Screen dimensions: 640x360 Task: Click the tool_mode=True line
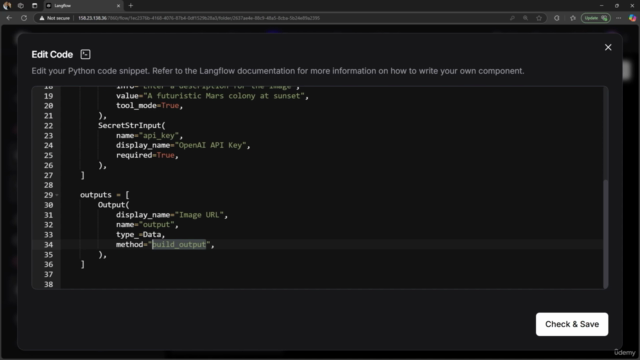(149, 106)
